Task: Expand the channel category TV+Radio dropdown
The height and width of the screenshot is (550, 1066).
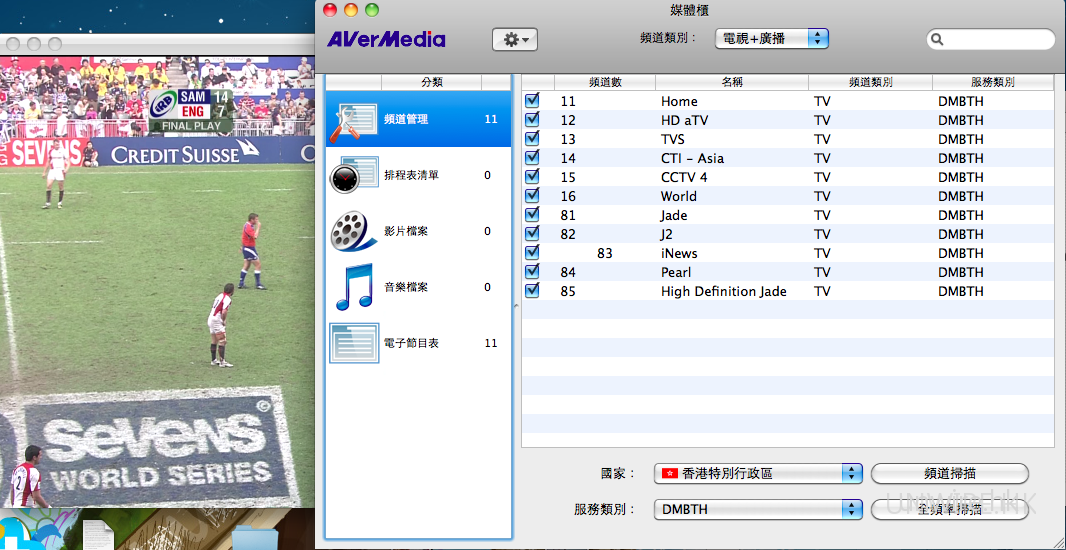Action: tap(772, 39)
